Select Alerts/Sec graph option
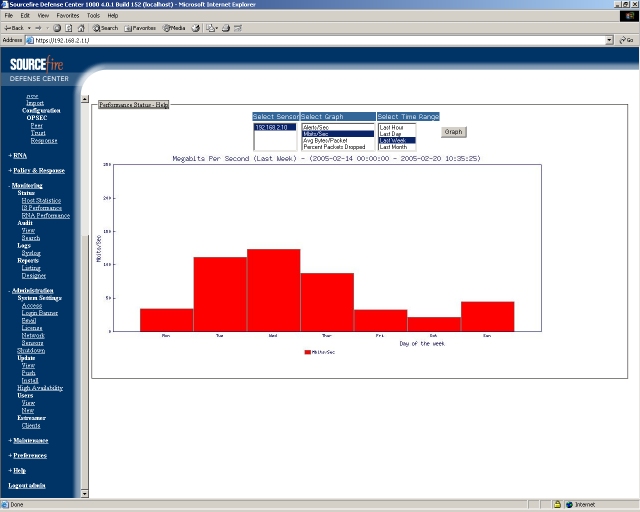 pos(338,127)
